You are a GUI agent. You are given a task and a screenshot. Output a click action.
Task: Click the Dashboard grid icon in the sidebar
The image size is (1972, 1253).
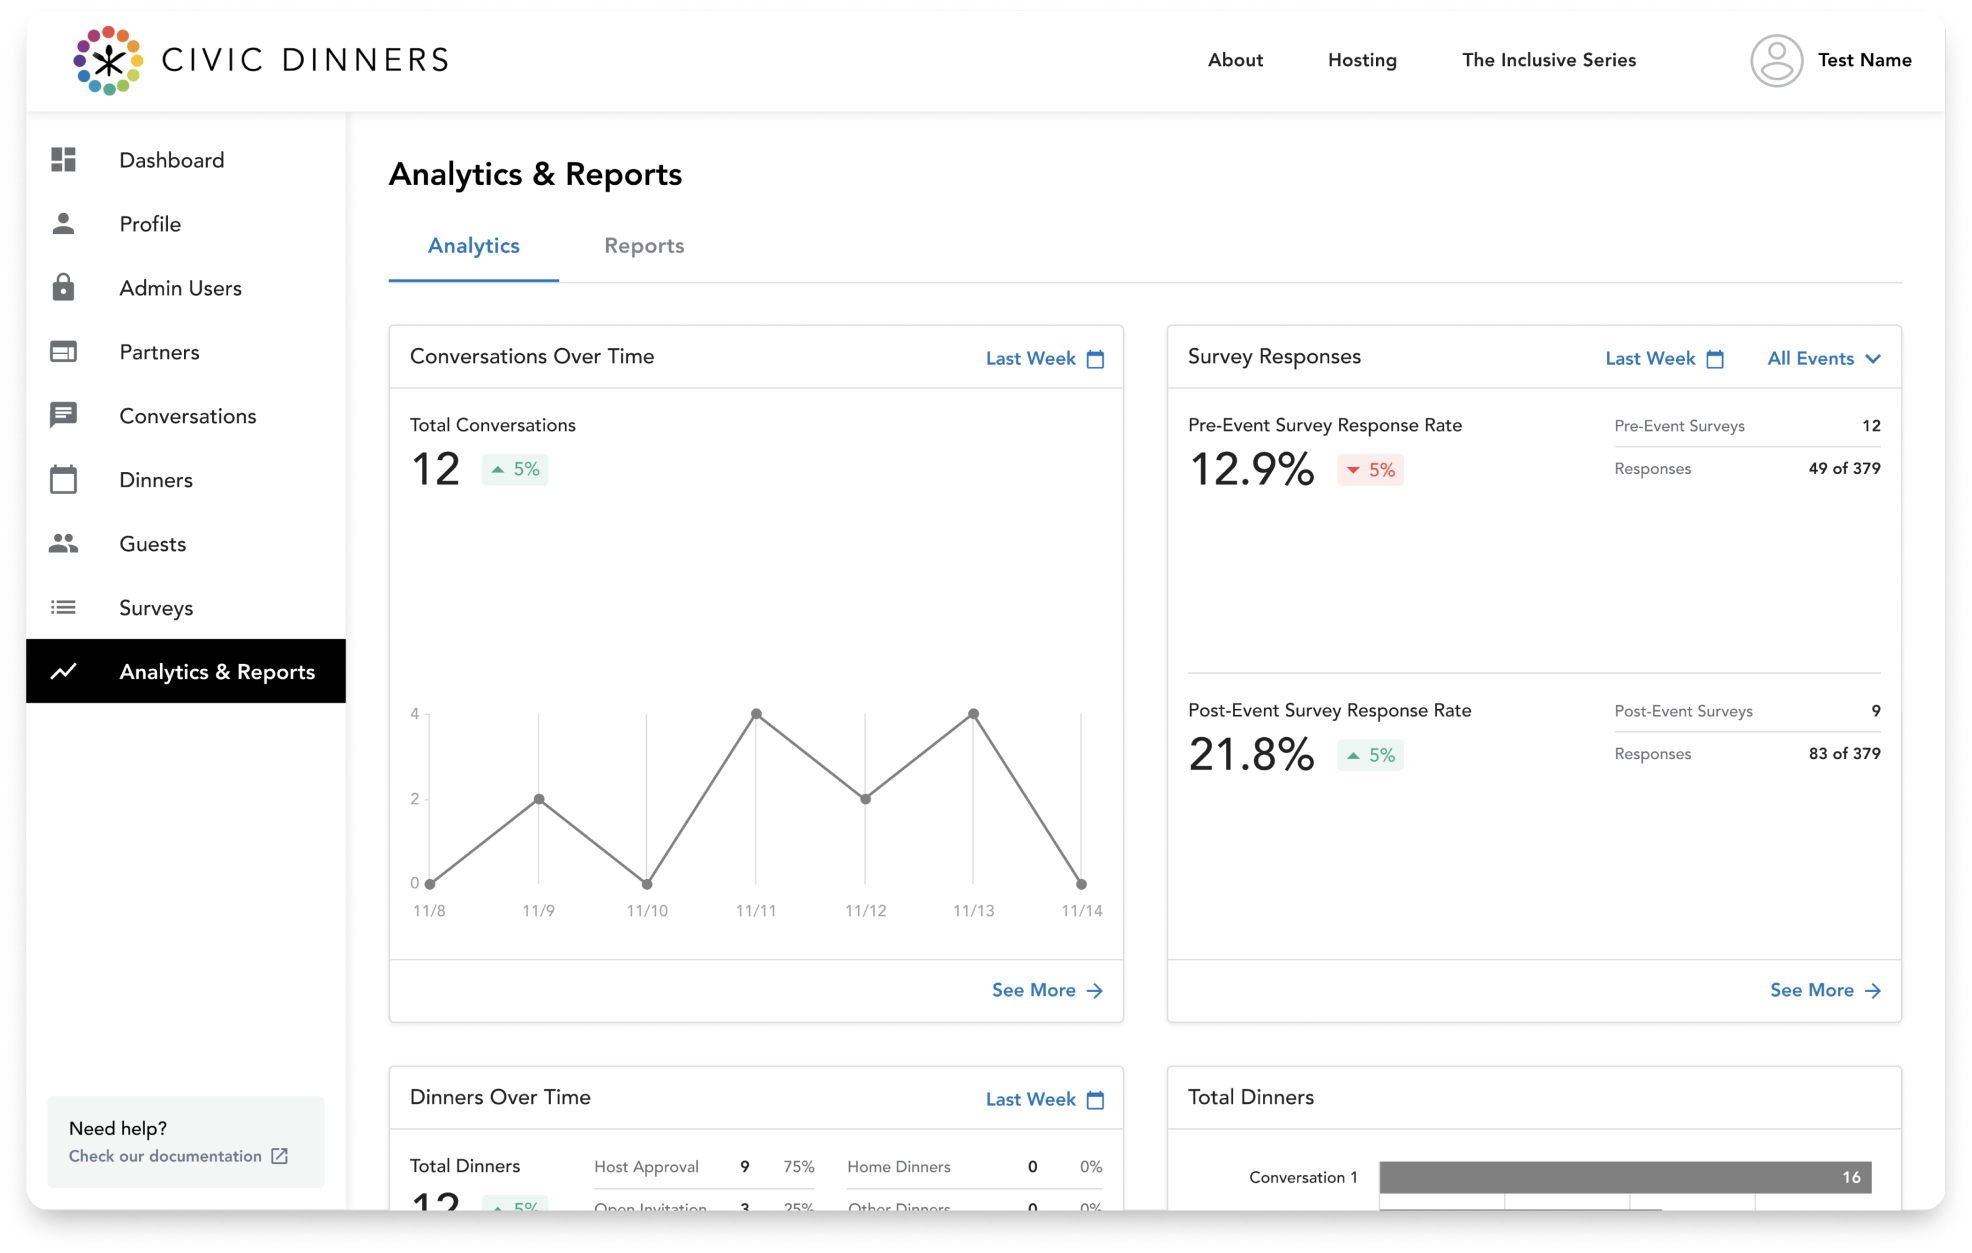pyautogui.click(x=63, y=160)
